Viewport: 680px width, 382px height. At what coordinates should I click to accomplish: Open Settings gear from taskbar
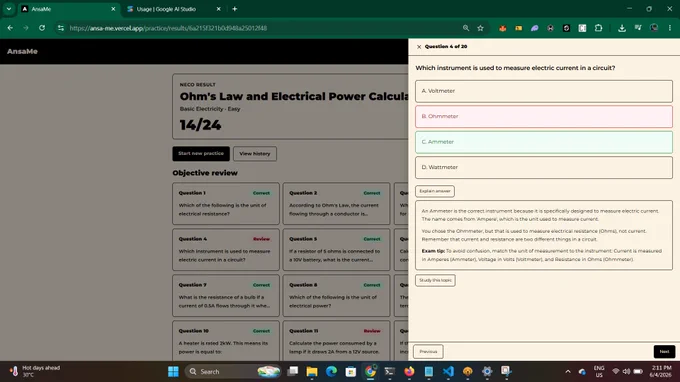487,372
